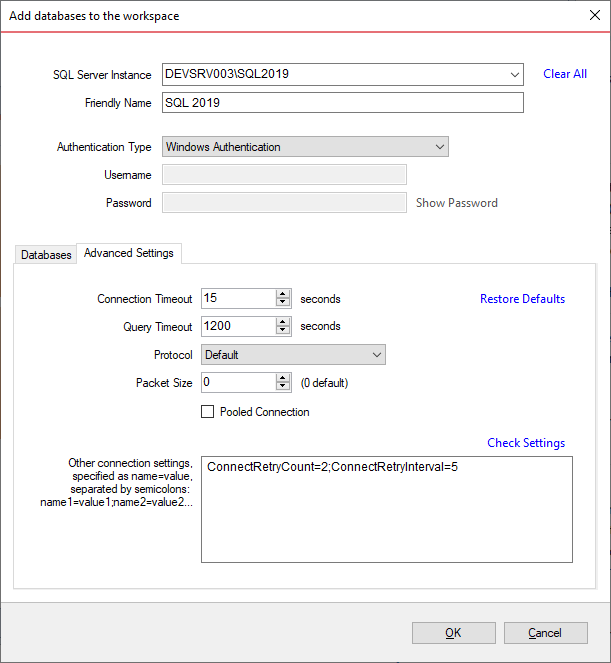Decrease Packet Size with down arrow

(282, 386)
